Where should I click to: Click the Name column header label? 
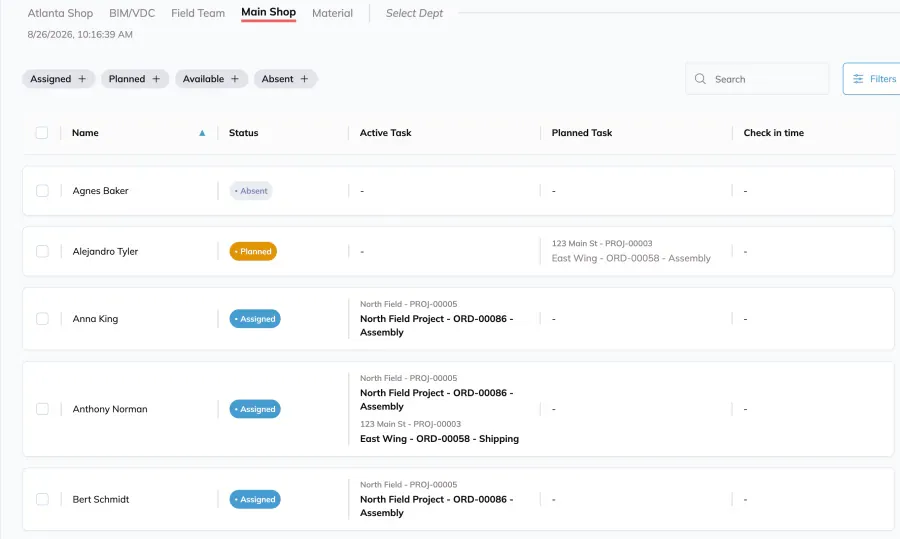pos(86,133)
